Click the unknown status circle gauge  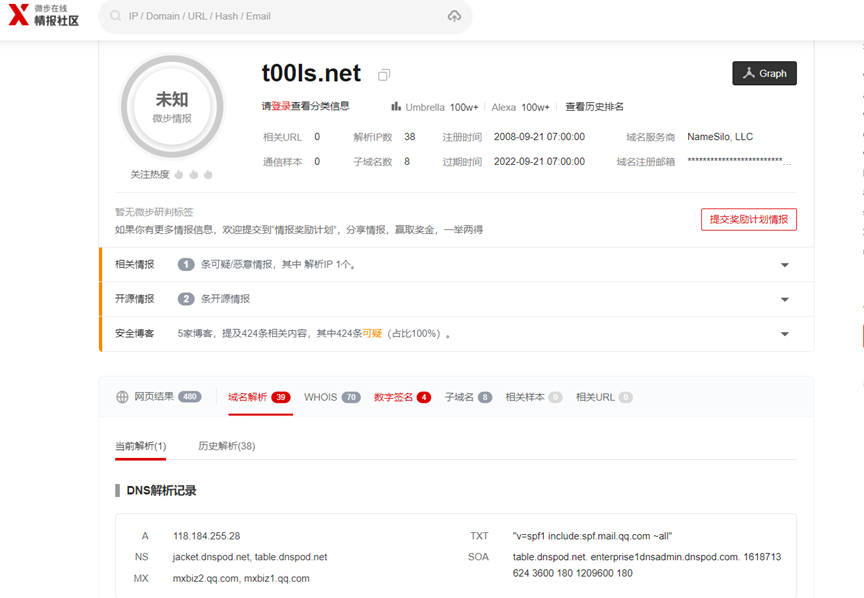click(171, 106)
